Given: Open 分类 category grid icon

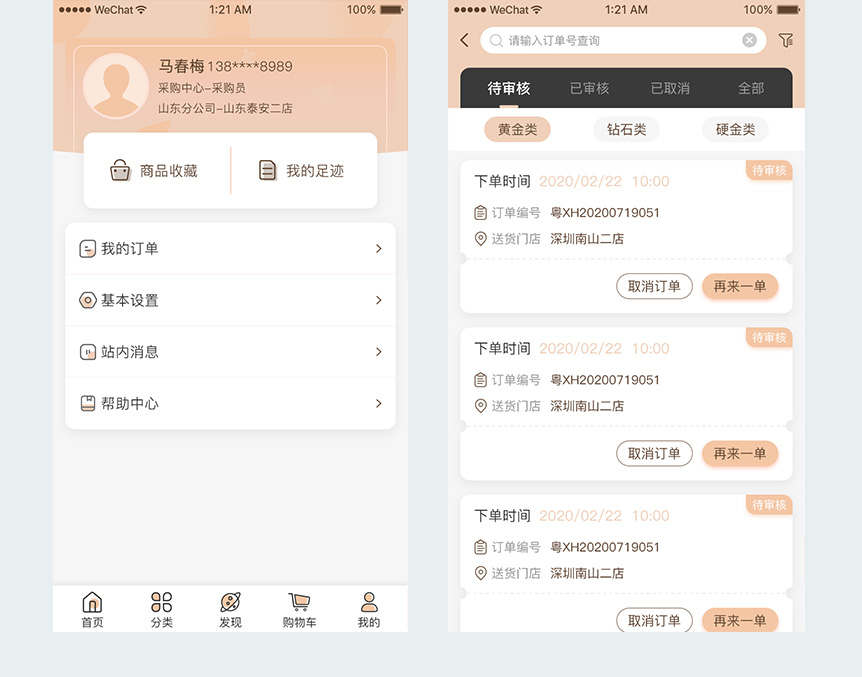Looking at the screenshot, I should coord(161,602).
